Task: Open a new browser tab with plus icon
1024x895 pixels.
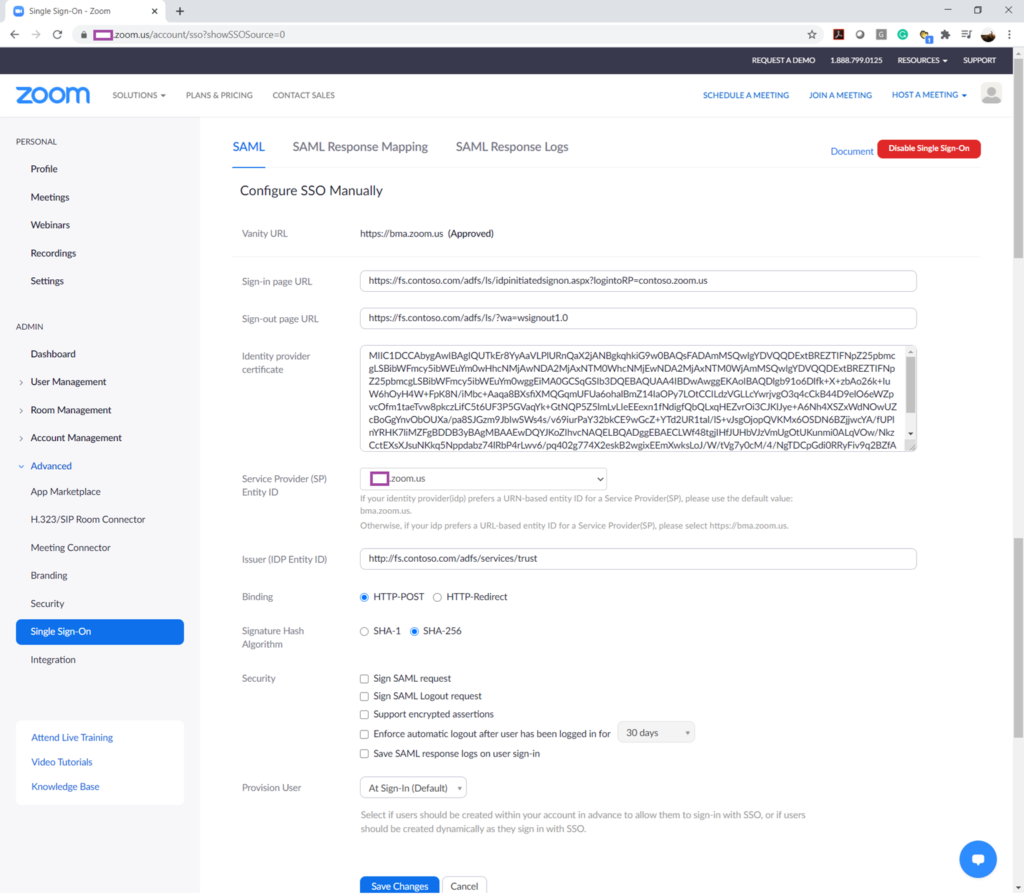Action: pos(180,11)
